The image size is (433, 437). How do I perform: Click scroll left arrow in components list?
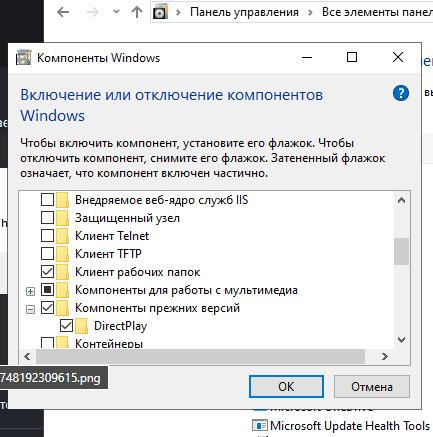click(27, 357)
